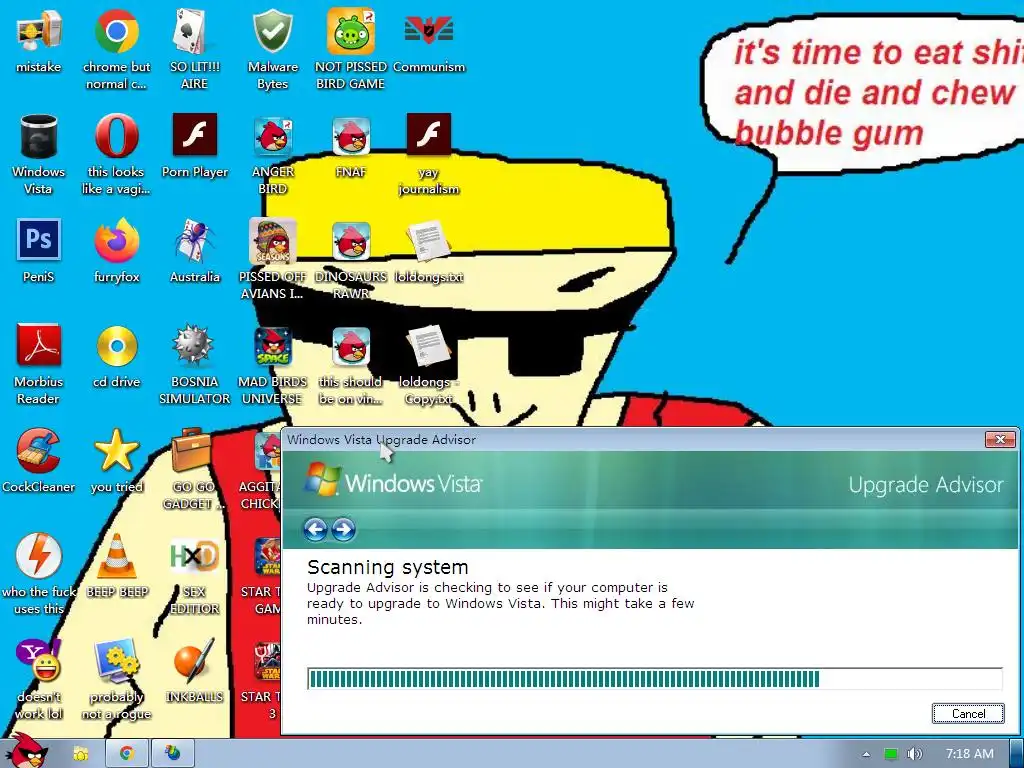Open the Communism desktop icon
This screenshot has width=1024, height=768.
(429, 31)
